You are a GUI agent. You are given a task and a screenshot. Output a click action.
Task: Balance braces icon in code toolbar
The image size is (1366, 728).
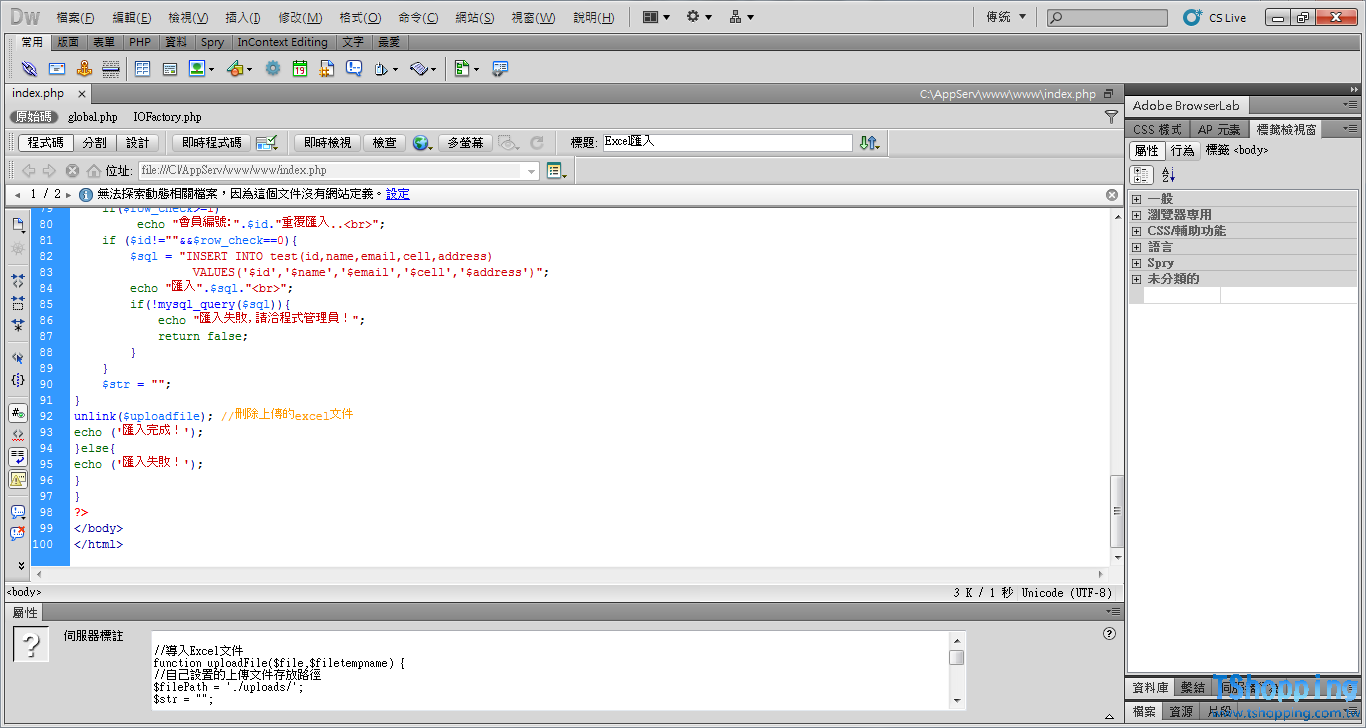18,380
